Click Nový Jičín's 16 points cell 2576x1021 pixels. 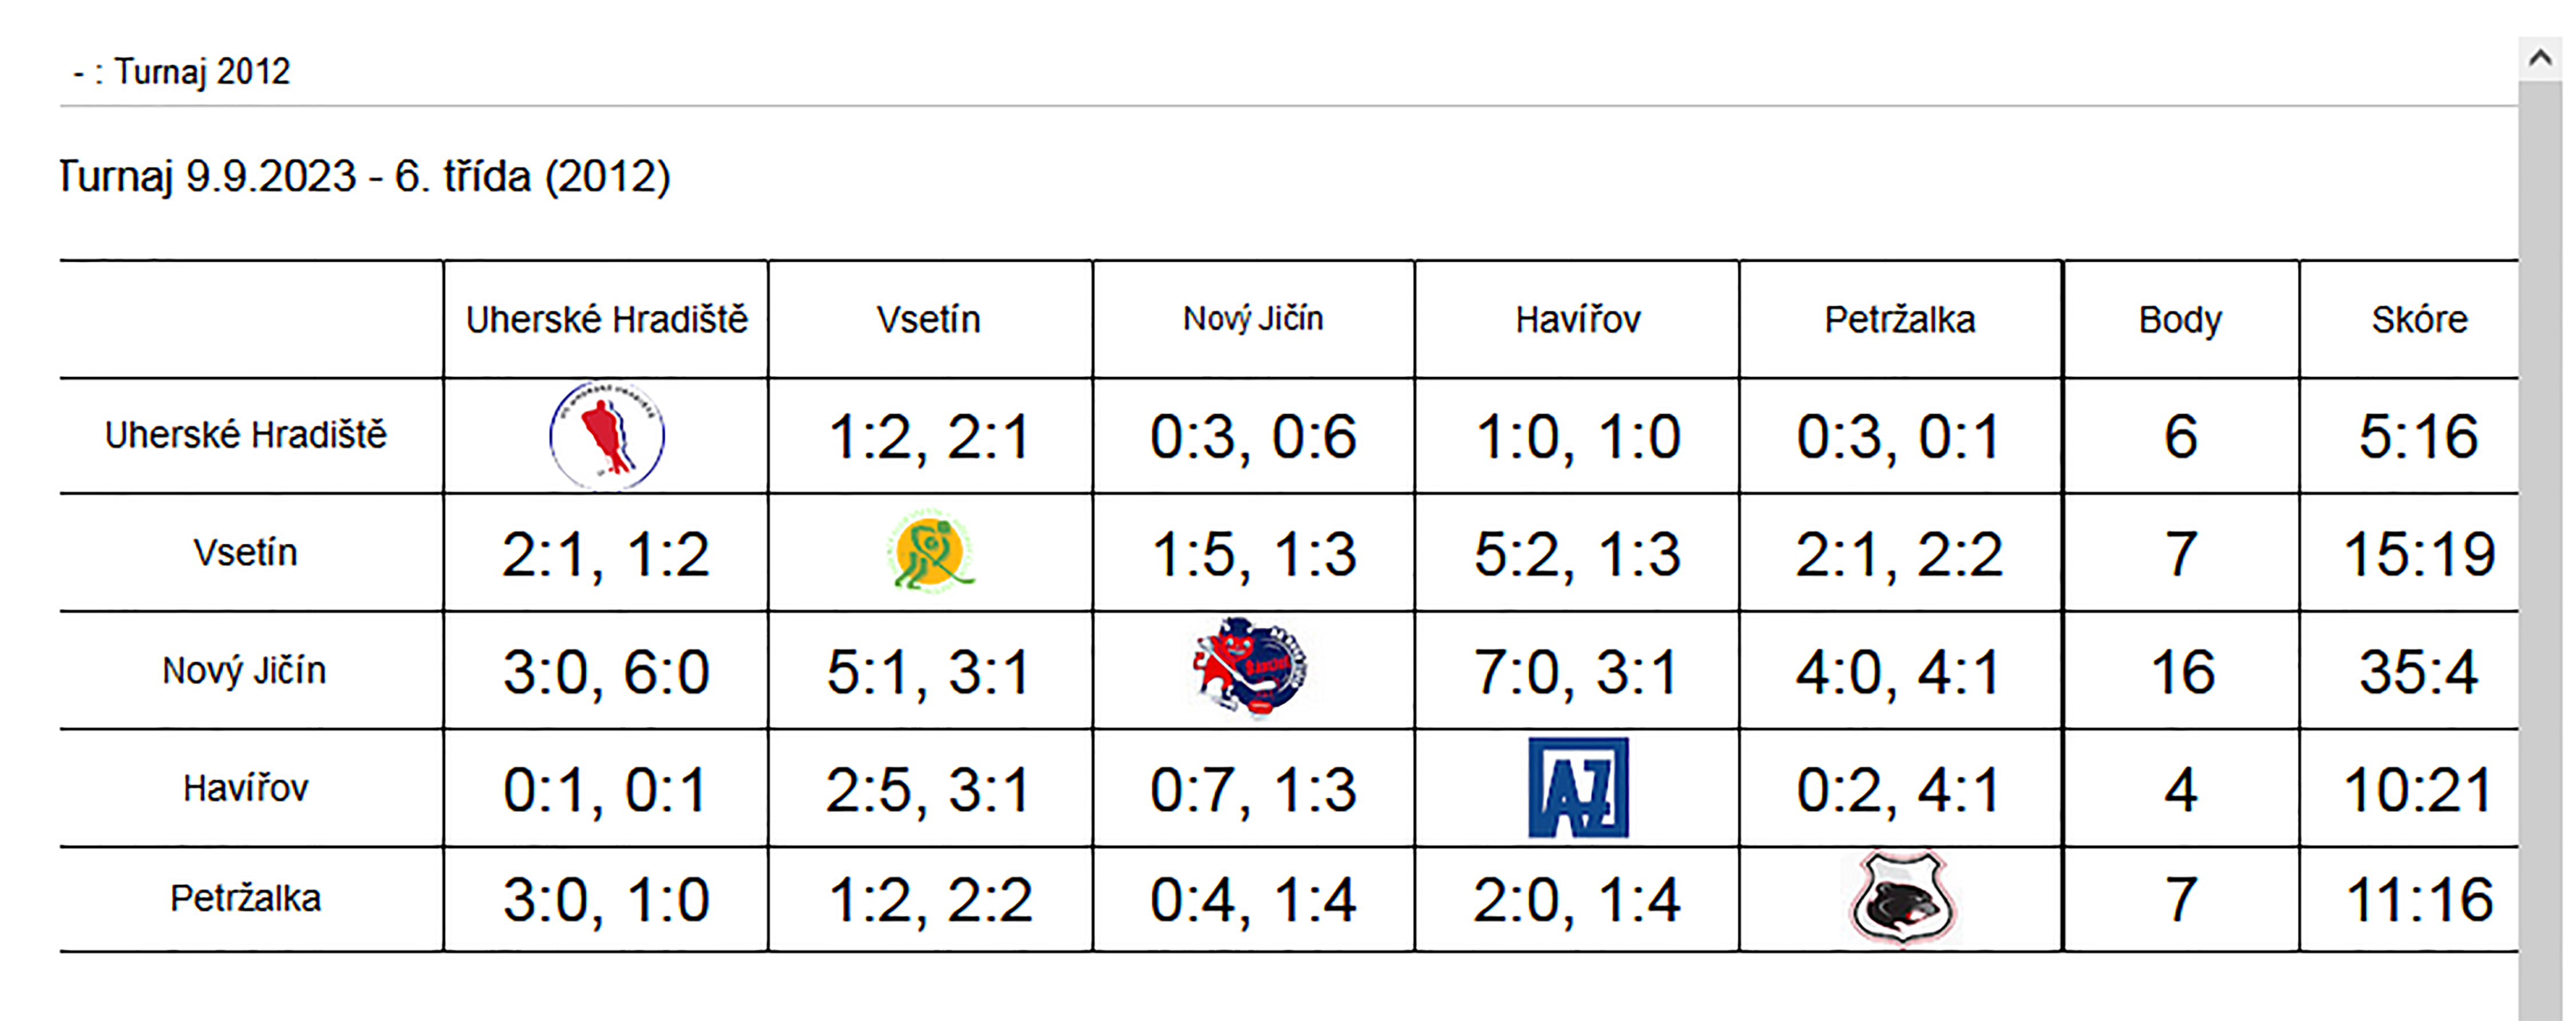pyautogui.click(x=2181, y=671)
